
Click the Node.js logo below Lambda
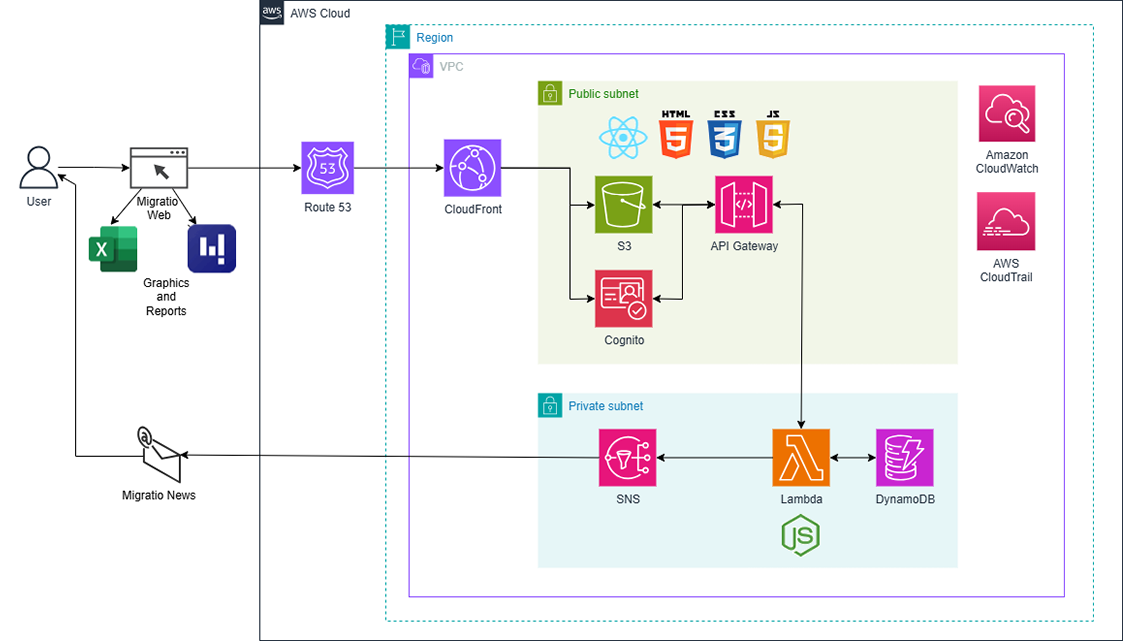[799, 535]
